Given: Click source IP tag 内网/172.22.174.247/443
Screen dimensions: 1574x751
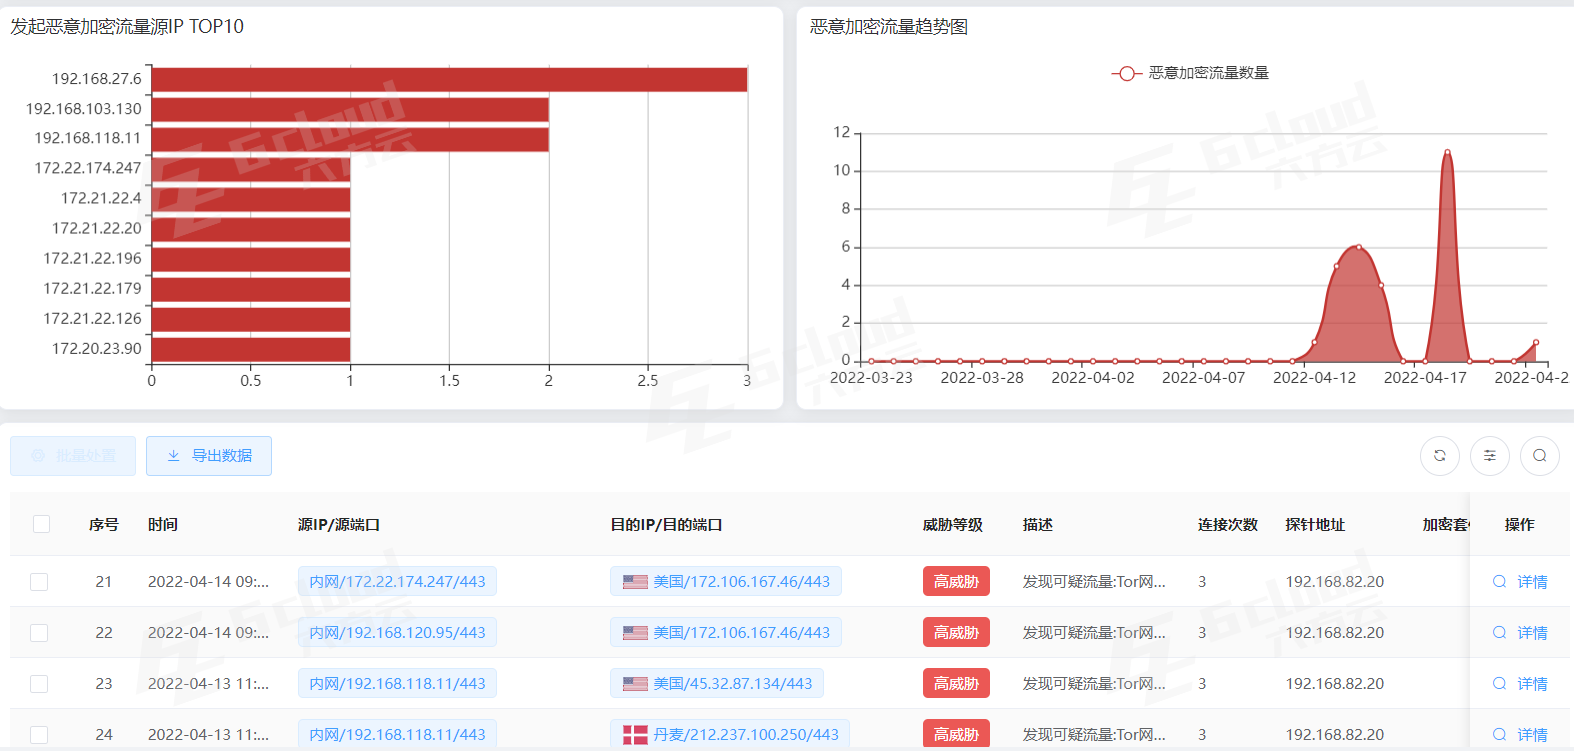Looking at the screenshot, I should point(397,582).
